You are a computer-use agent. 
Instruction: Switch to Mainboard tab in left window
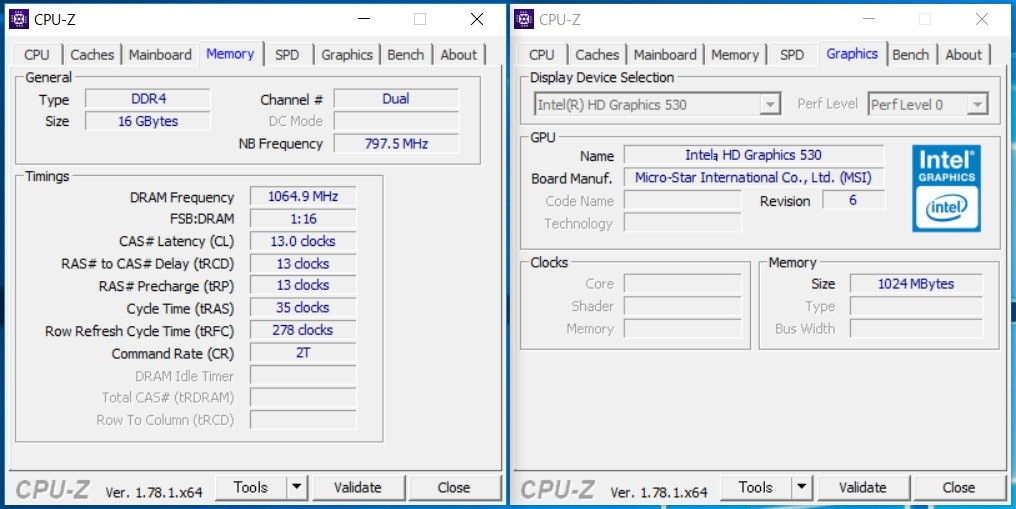pyautogui.click(x=160, y=55)
